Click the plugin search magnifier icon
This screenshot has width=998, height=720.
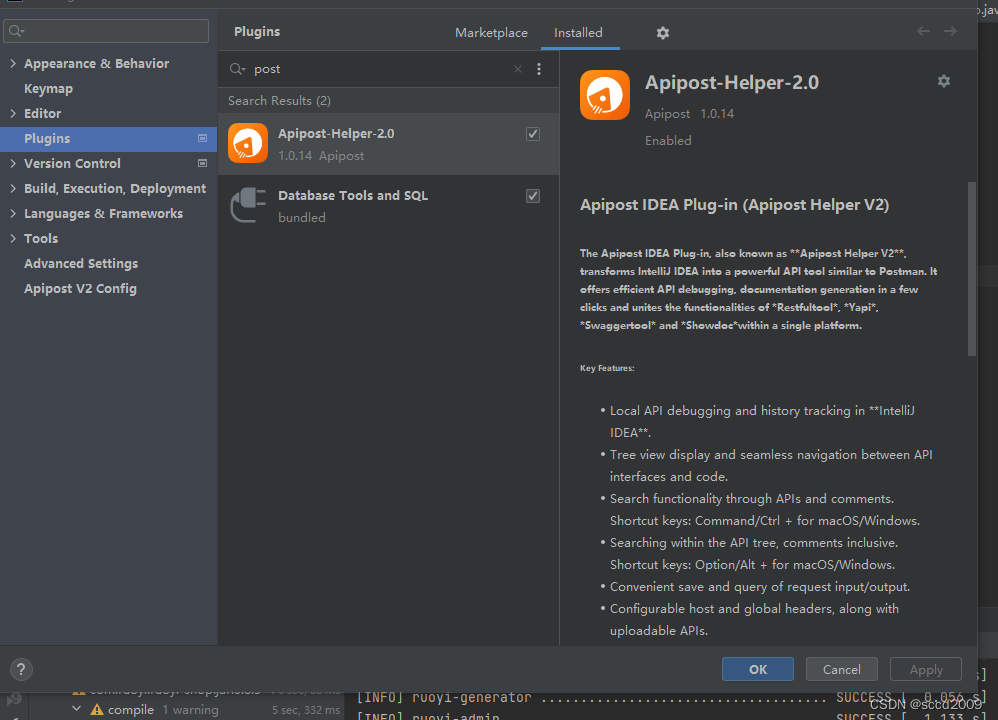pyautogui.click(x=237, y=69)
